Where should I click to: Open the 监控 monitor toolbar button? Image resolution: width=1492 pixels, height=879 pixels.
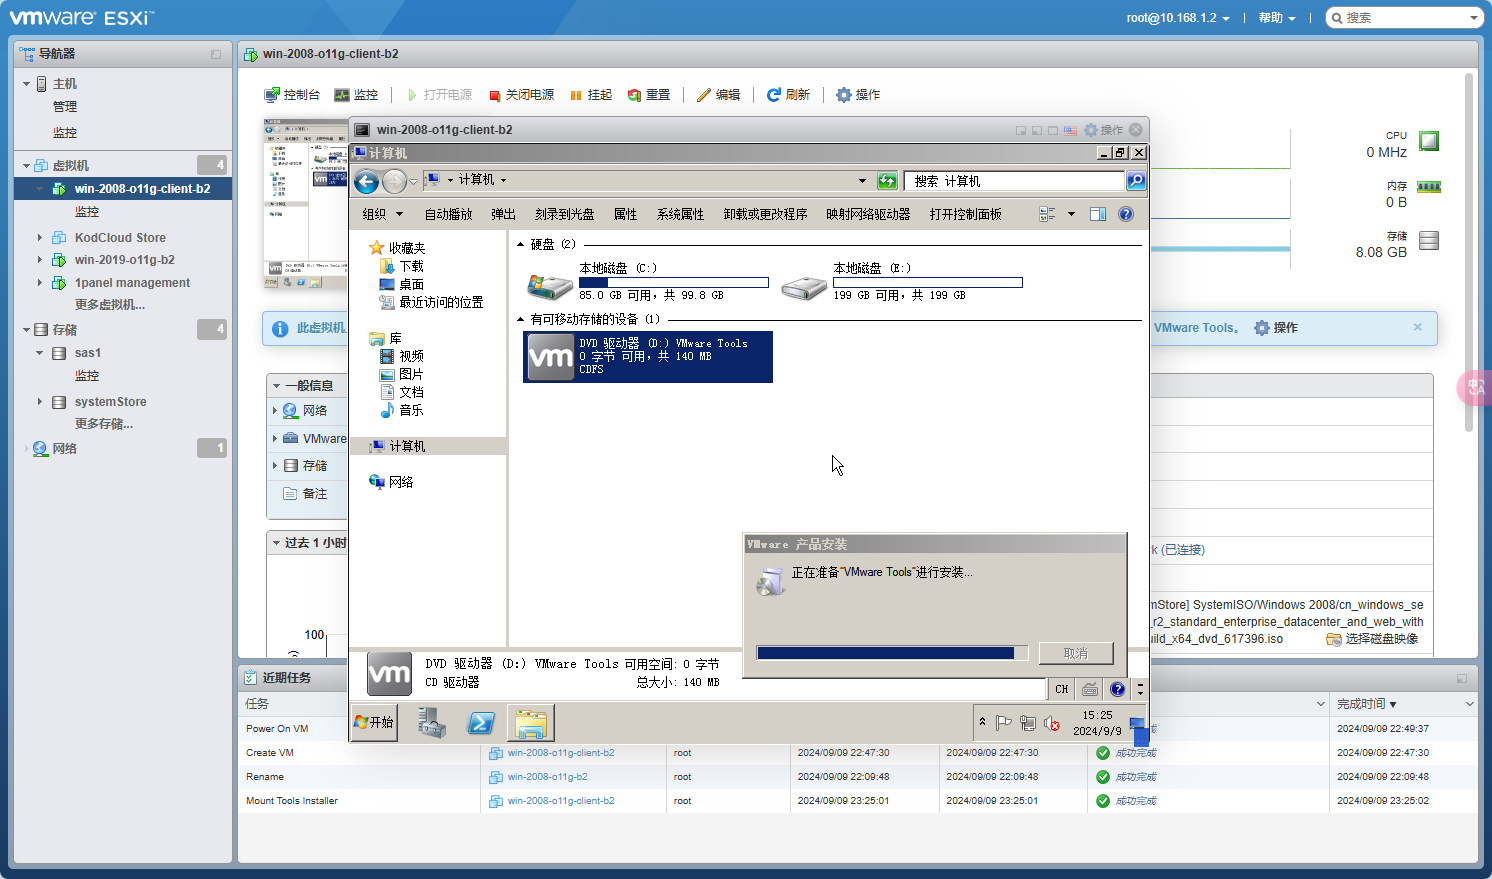click(356, 95)
